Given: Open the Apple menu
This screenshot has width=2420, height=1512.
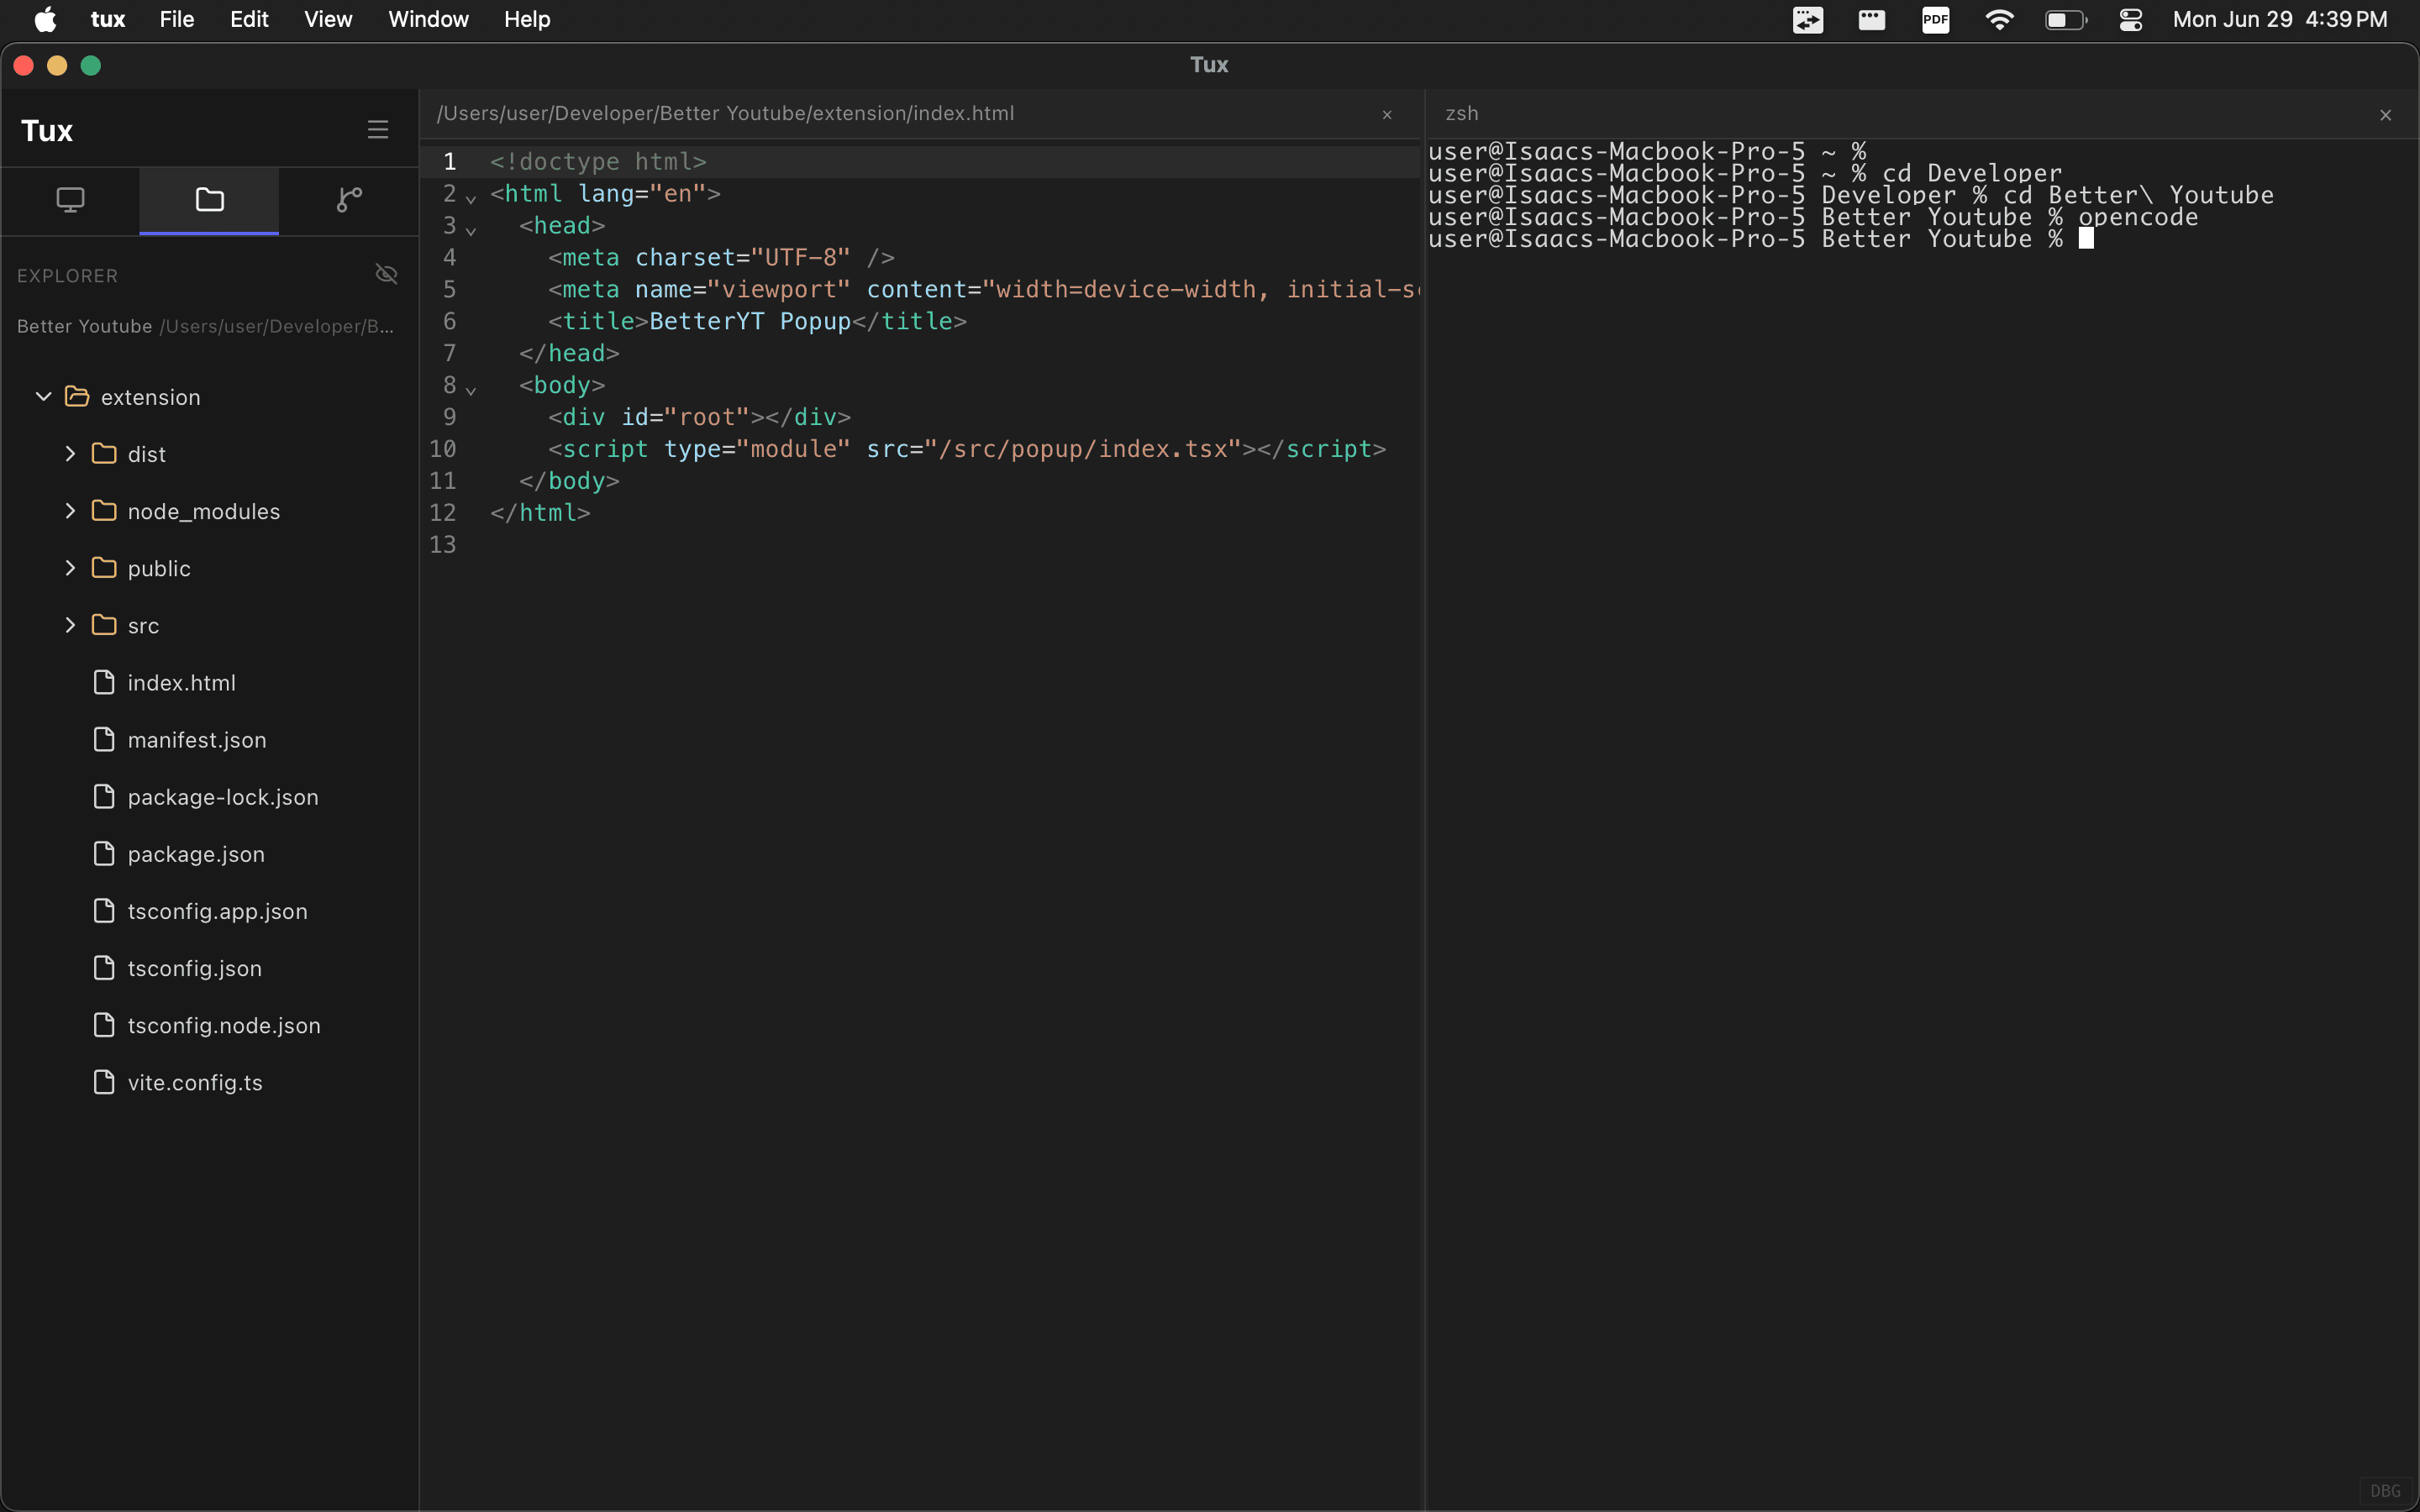Looking at the screenshot, I should click(x=45, y=19).
